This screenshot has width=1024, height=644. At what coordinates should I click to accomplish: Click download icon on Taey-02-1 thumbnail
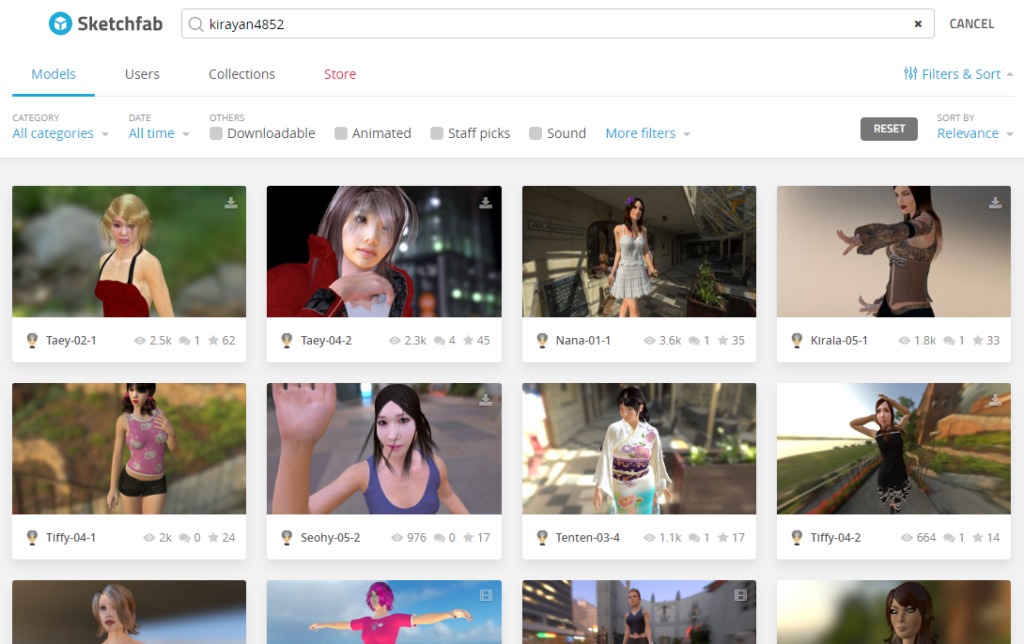(x=231, y=202)
